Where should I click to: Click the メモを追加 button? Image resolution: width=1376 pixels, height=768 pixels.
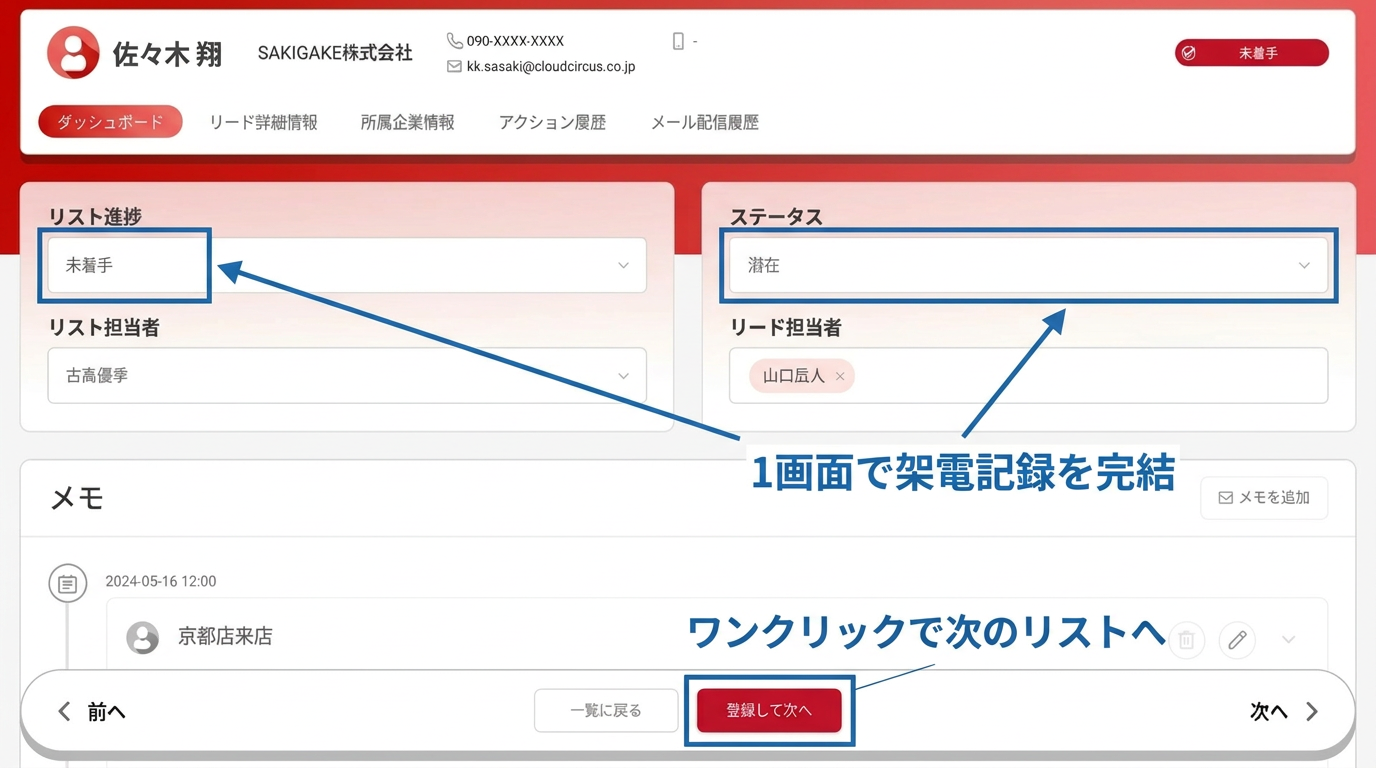[x=1264, y=497]
